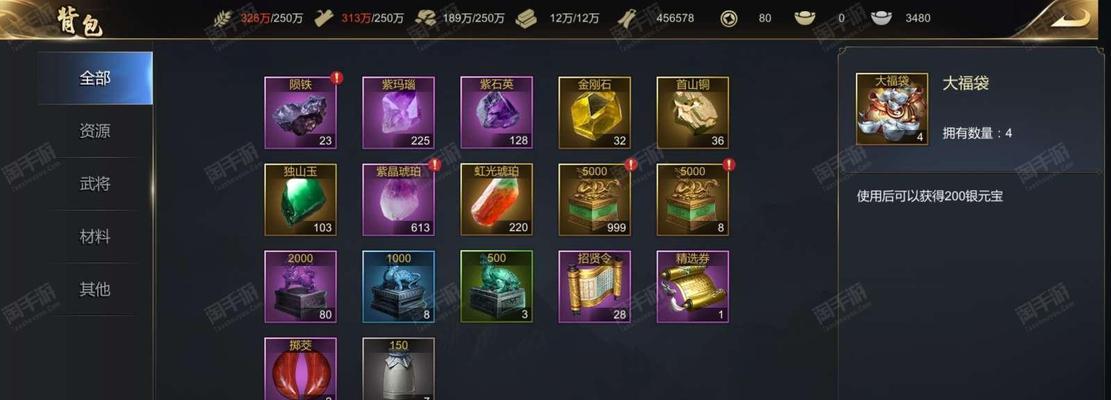The height and width of the screenshot is (400, 1111).
Task: Click the back arrow in top-right corner
Action: [x=1070, y=18]
